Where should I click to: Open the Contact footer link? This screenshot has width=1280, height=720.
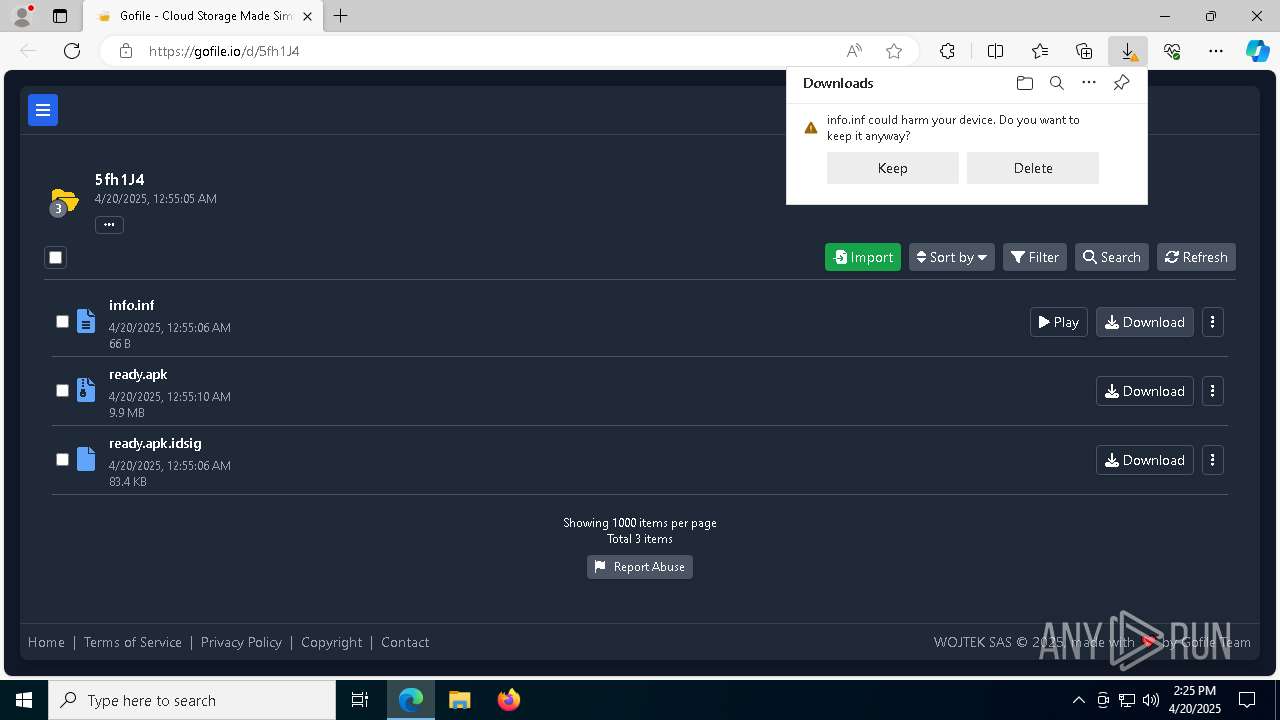coord(405,642)
